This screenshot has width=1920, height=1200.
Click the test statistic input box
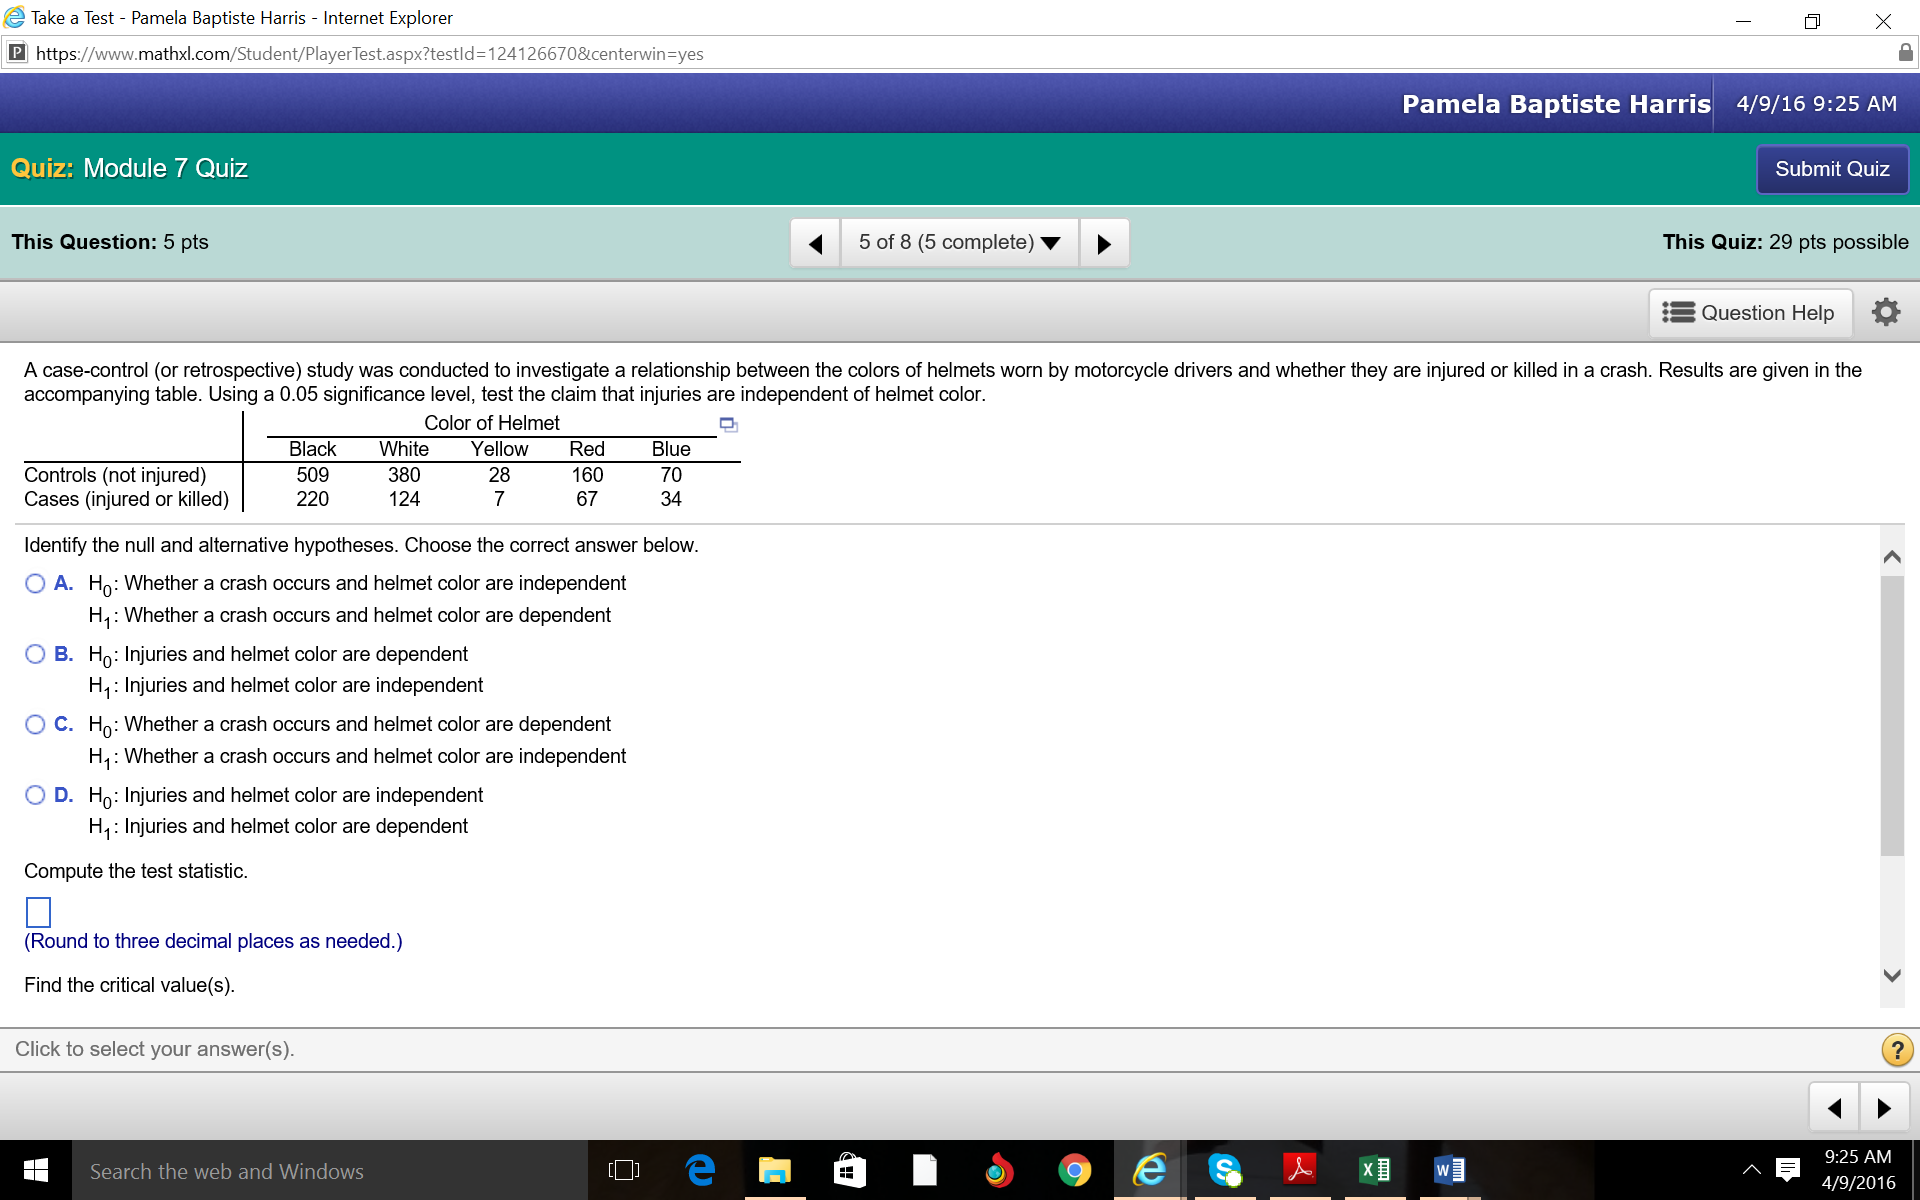[38, 911]
